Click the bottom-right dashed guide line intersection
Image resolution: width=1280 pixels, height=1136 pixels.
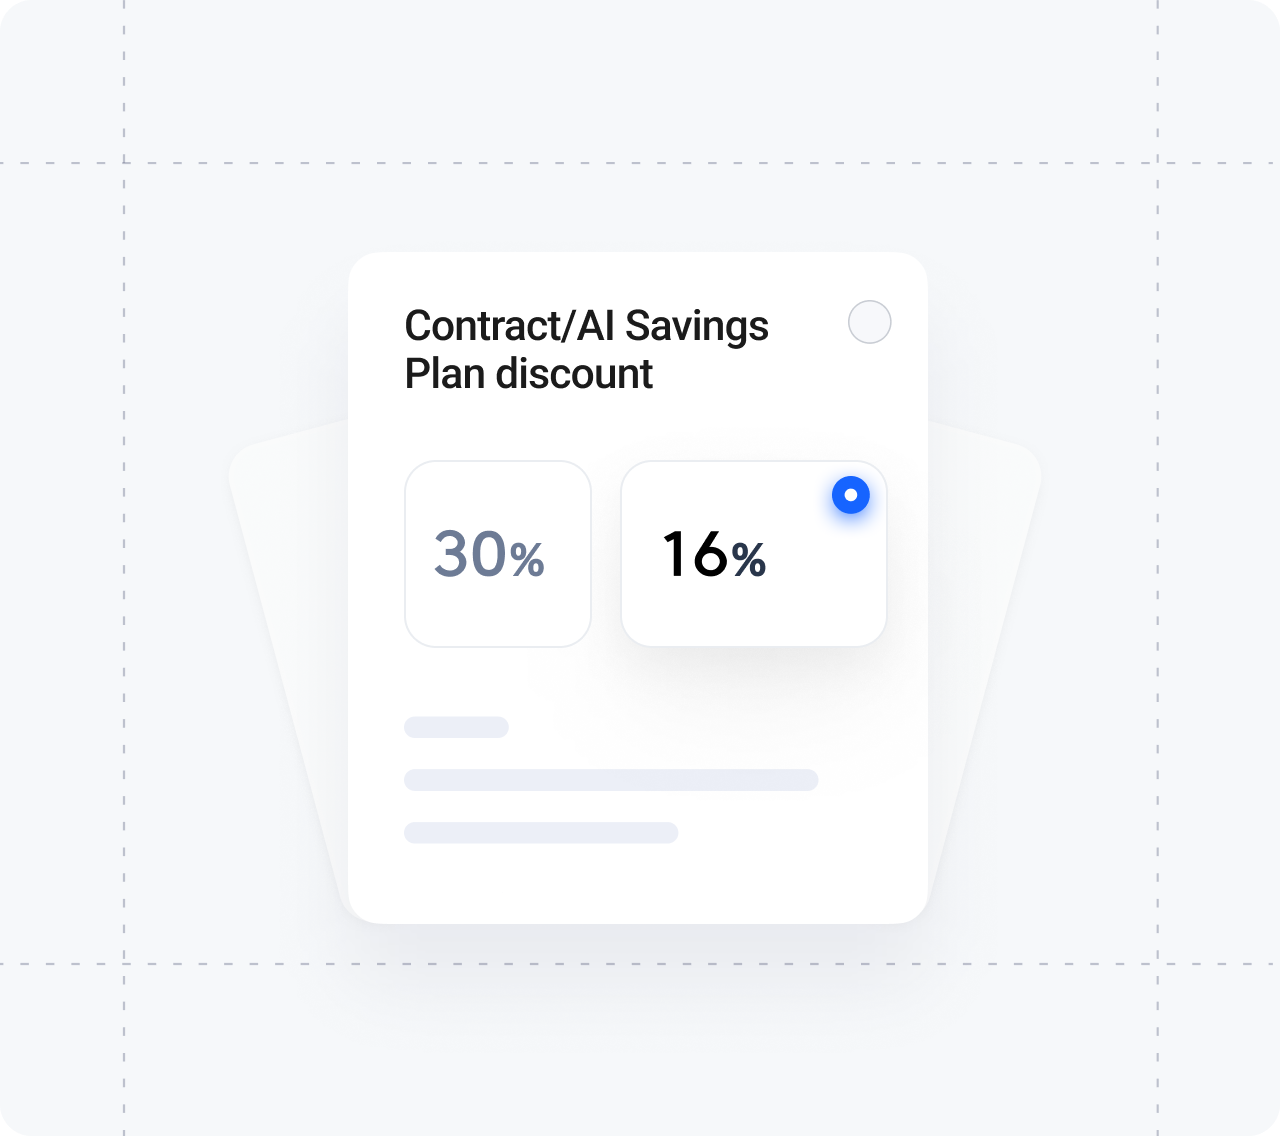coord(1158,964)
